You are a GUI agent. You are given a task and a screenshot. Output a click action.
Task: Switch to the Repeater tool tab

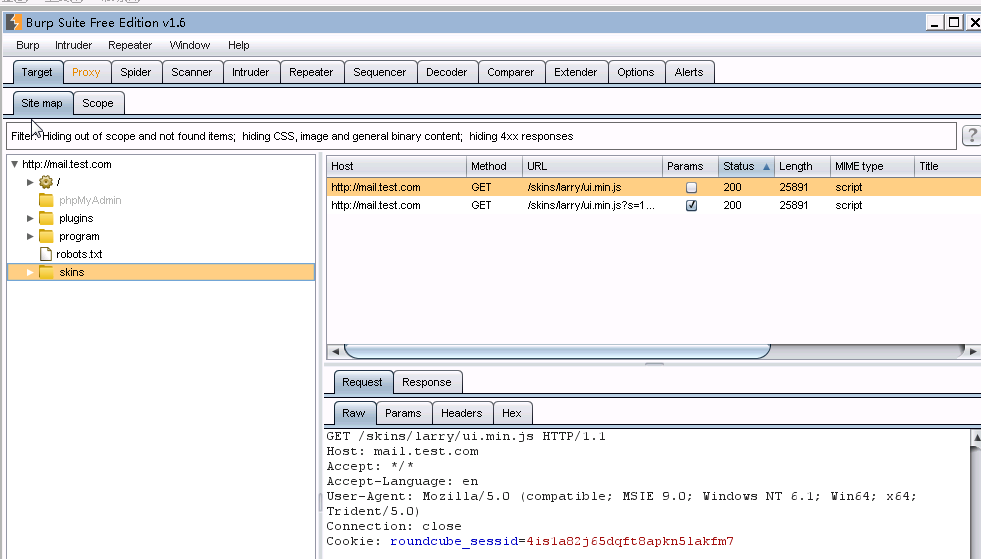[311, 72]
